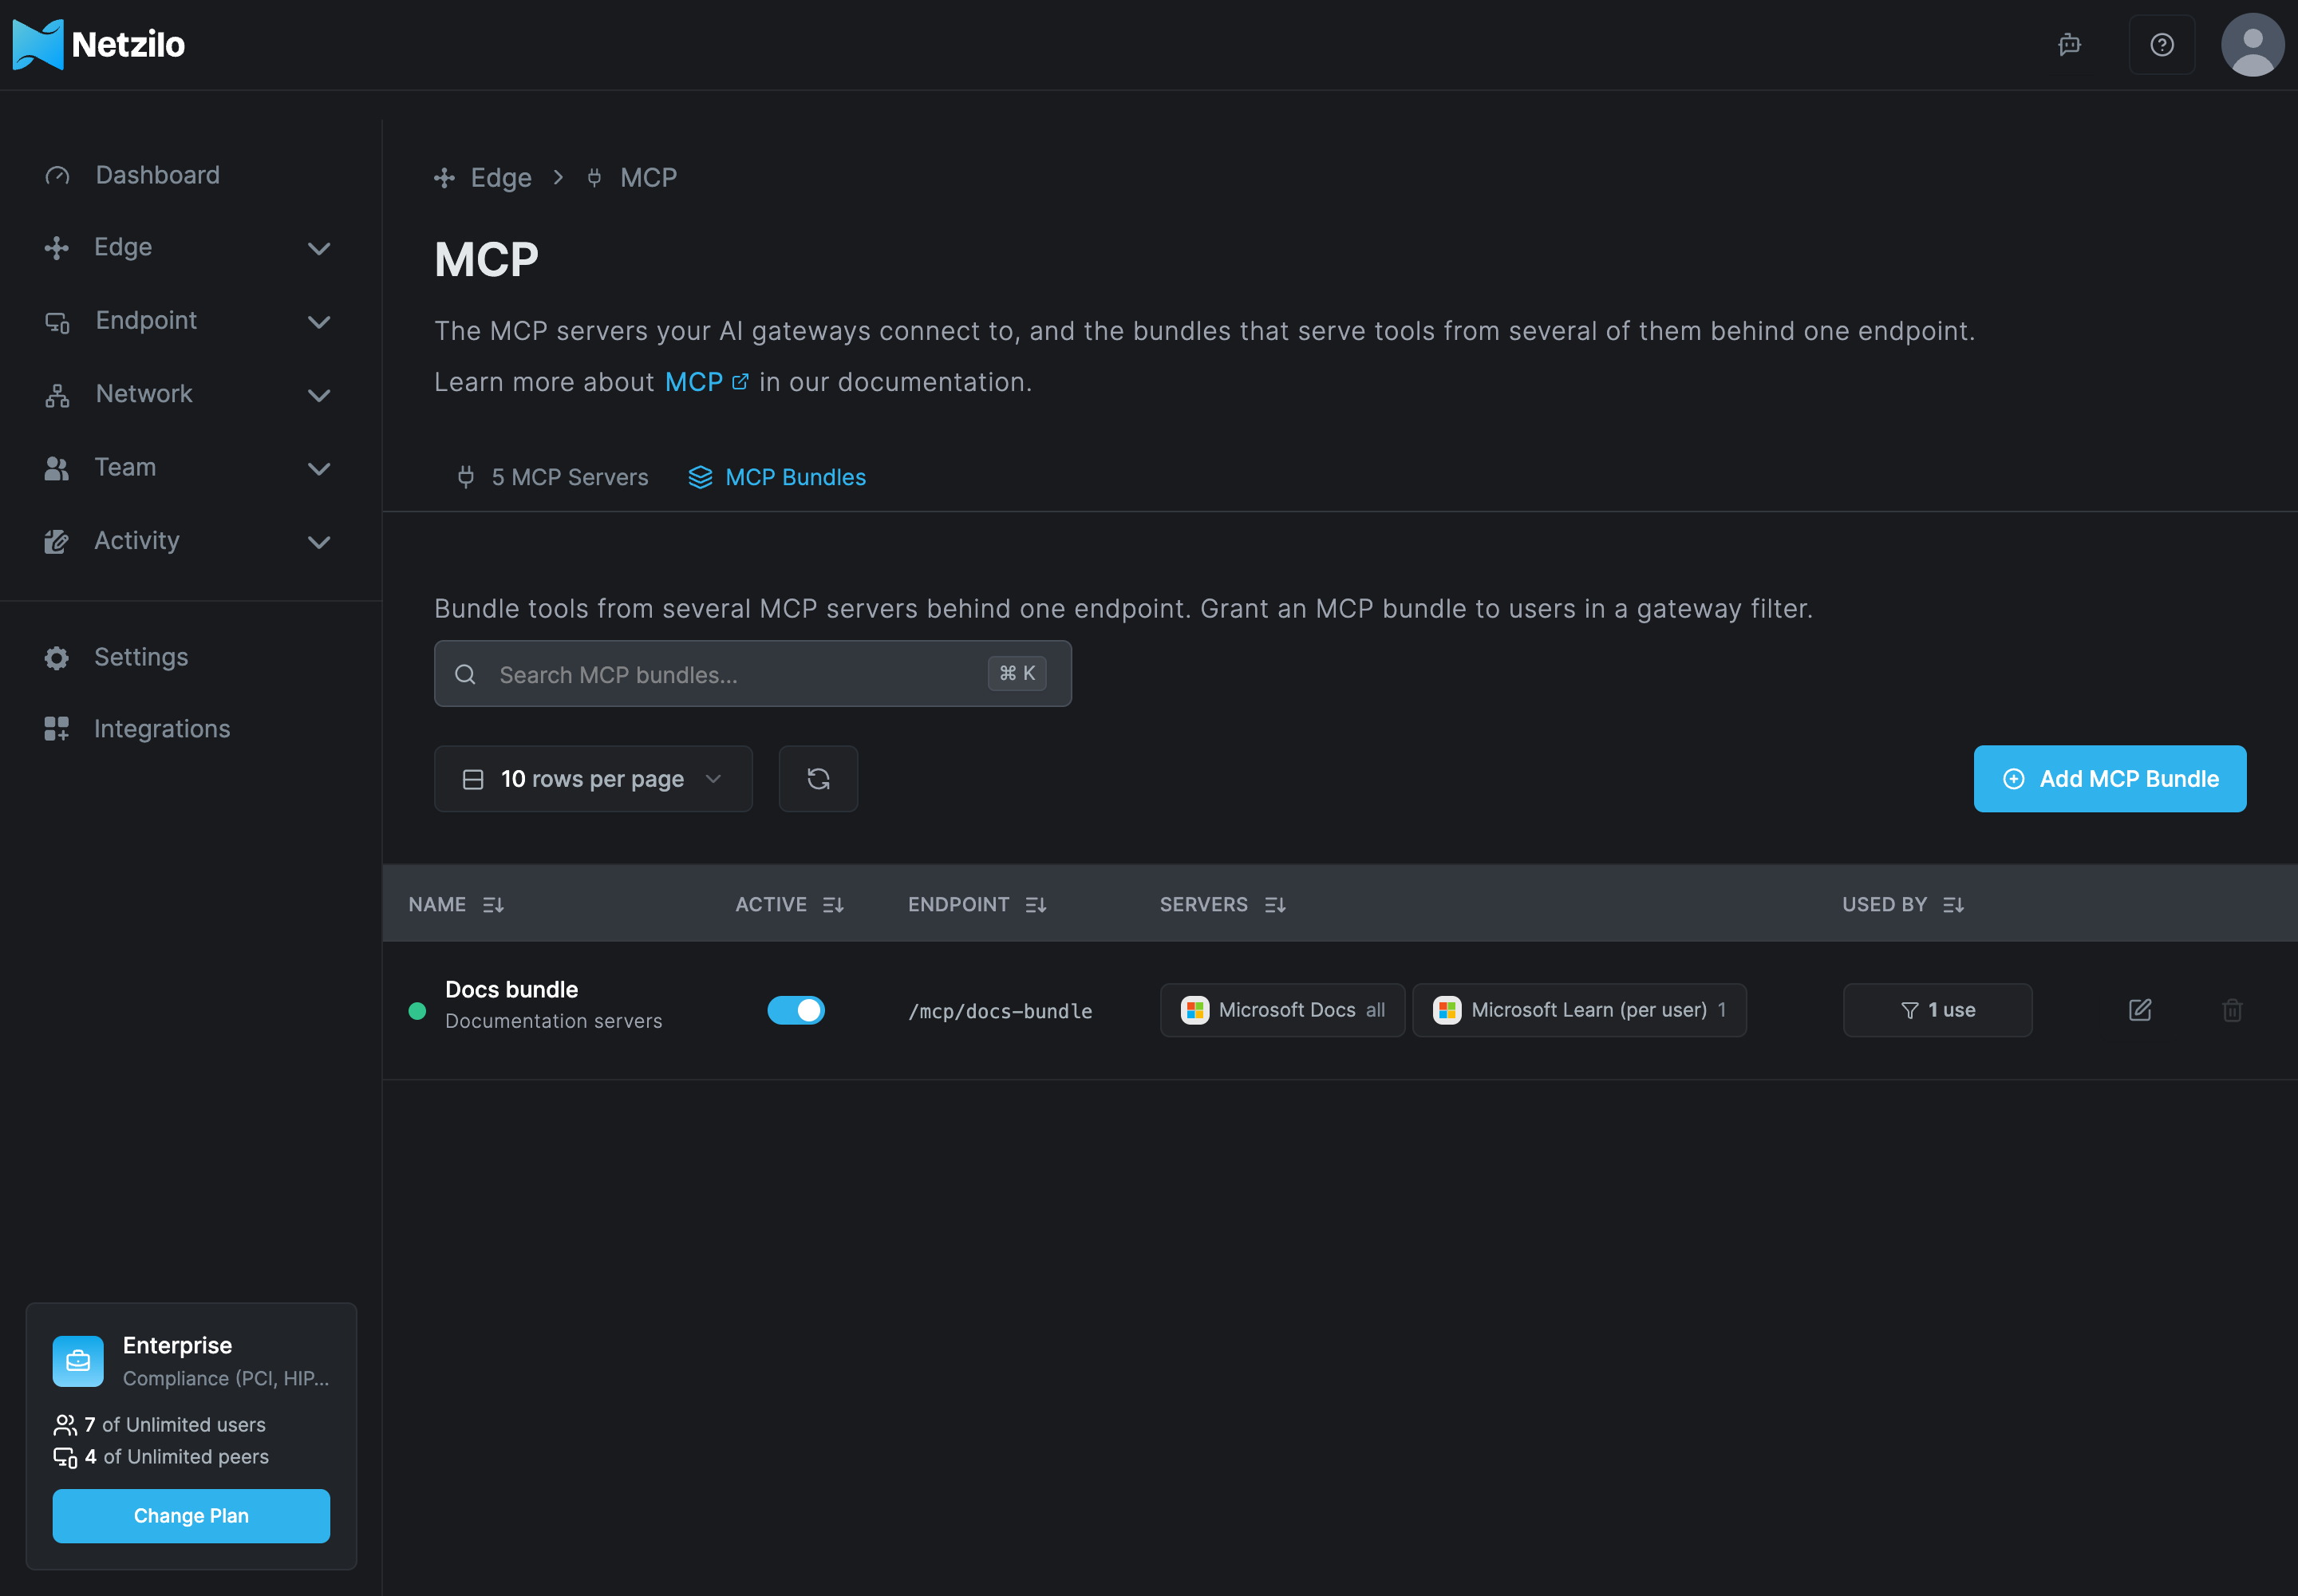Sort the table by Name column

(456, 905)
